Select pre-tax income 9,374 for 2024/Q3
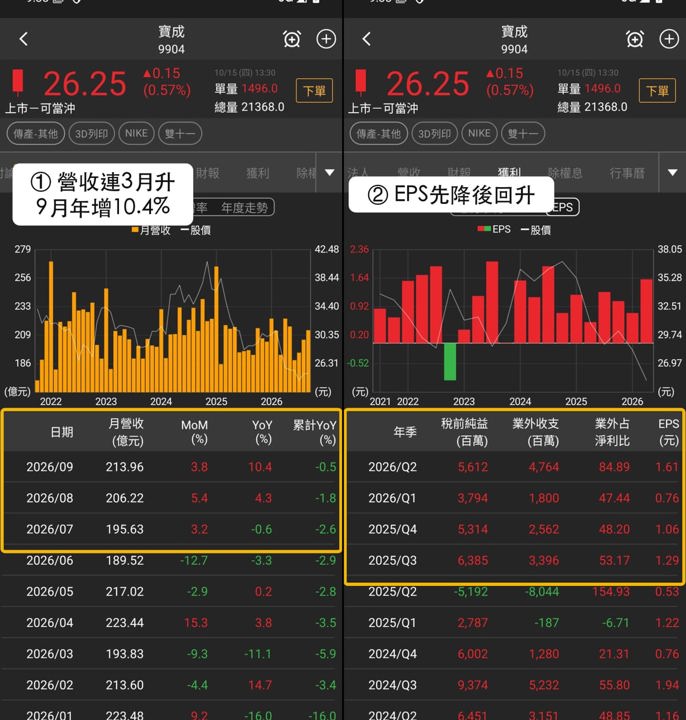The image size is (686, 720). (472, 685)
